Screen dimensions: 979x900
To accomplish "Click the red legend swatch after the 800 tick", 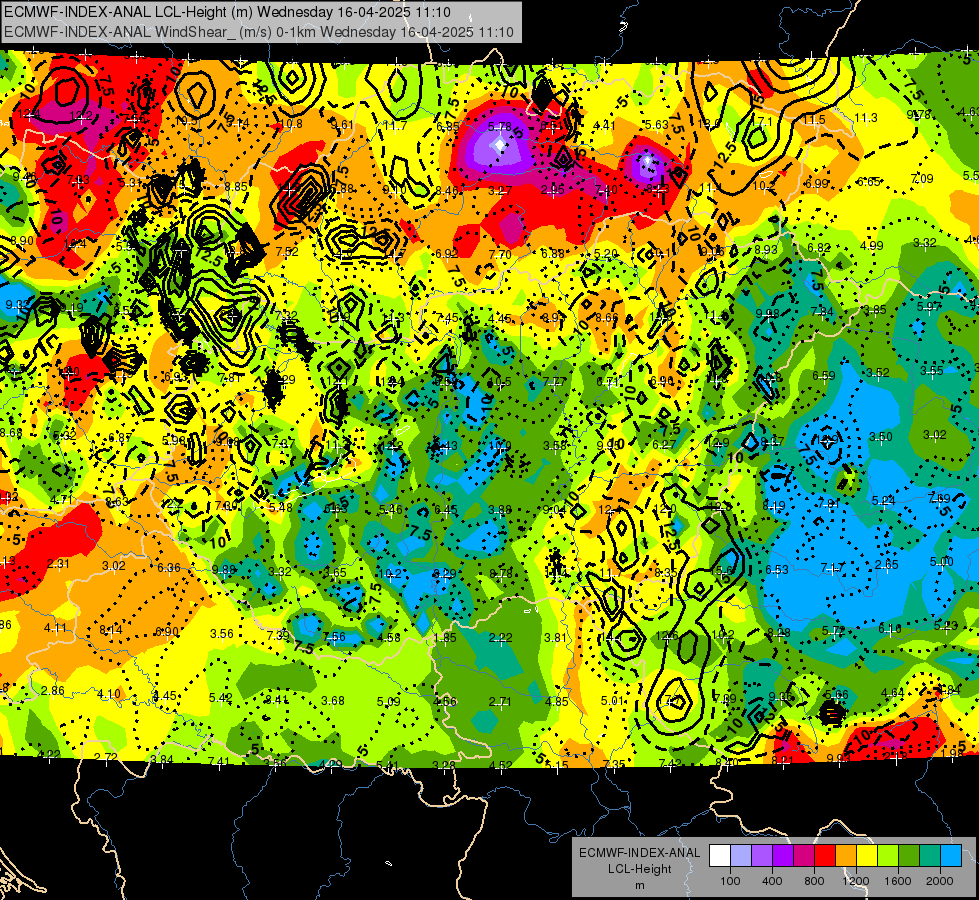I will 825,856.
